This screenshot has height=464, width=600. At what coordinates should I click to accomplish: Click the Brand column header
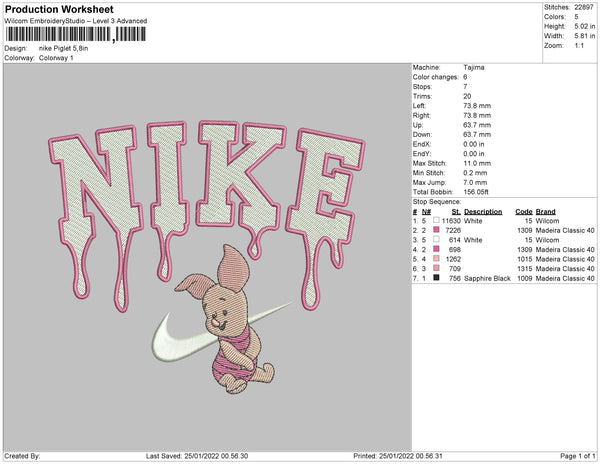545,212
